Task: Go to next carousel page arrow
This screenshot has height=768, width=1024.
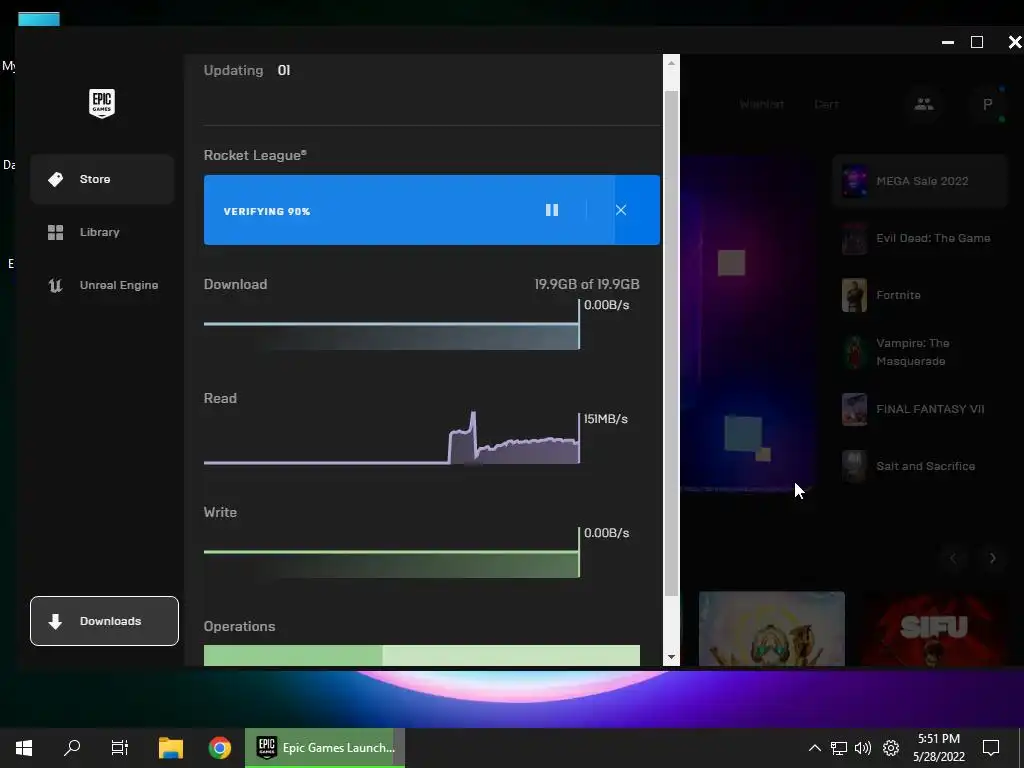Action: [x=993, y=558]
